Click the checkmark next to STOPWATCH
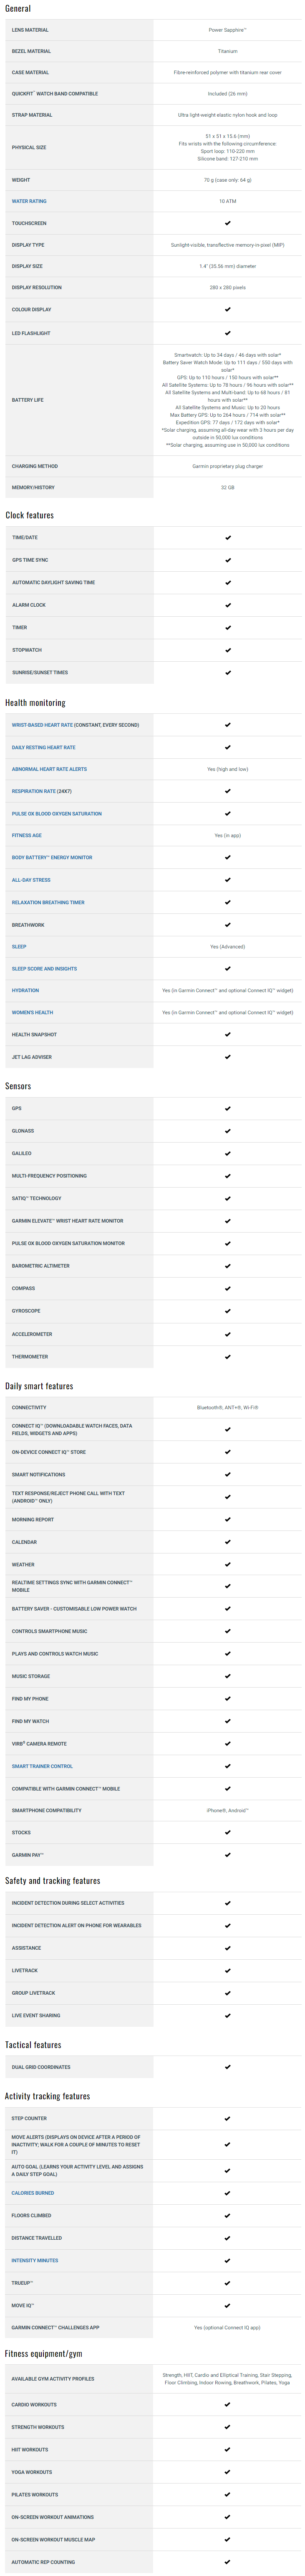 coord(228,650)
